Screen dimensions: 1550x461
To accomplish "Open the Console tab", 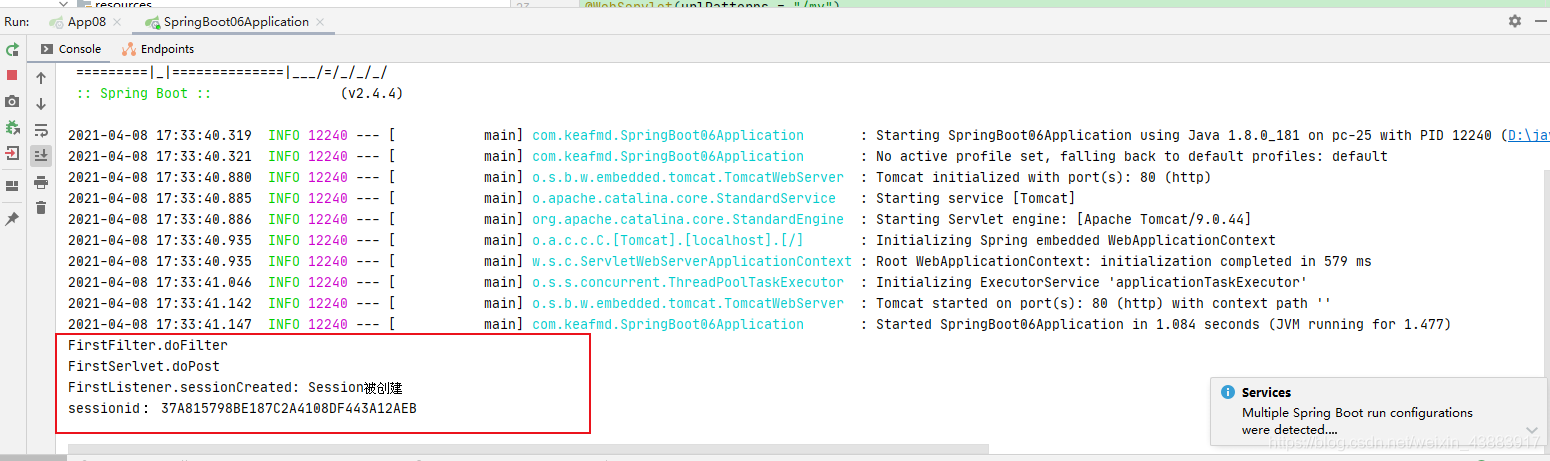I will coord(71,49).
